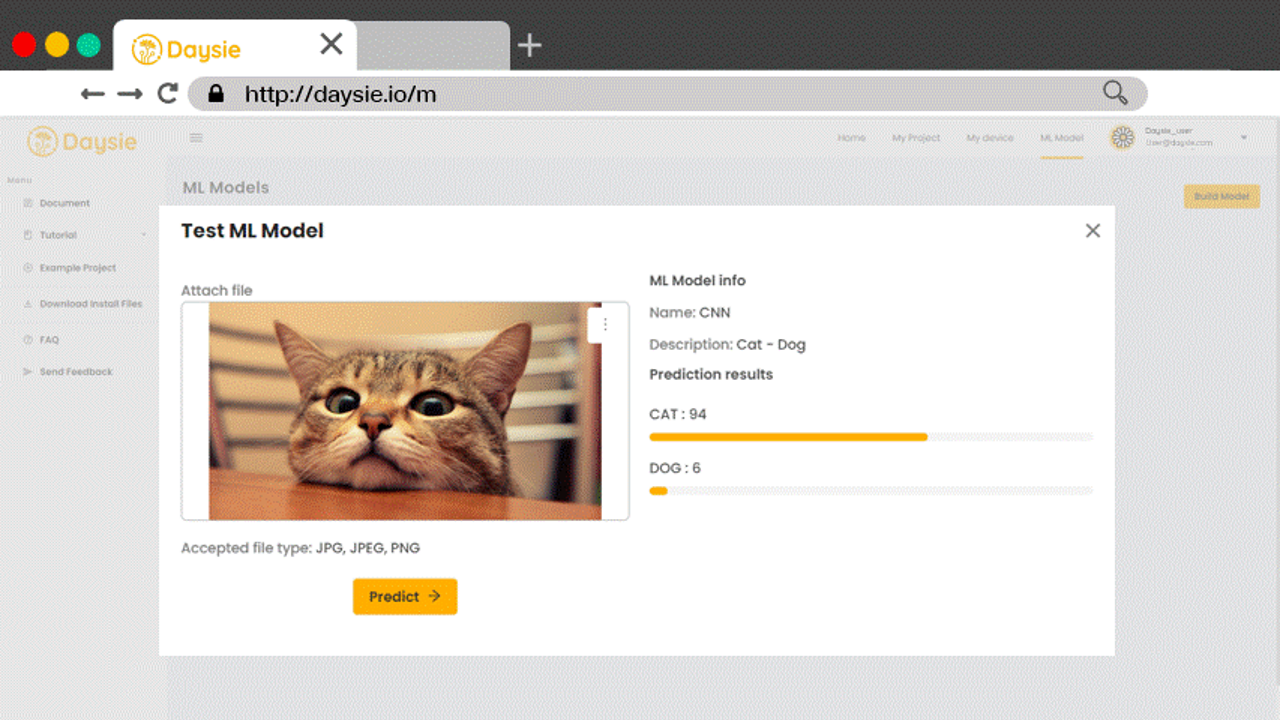The width and height of the screenshot is (1280, 720).
Task: Click the Build Model button
Action: pos(1221,196)
